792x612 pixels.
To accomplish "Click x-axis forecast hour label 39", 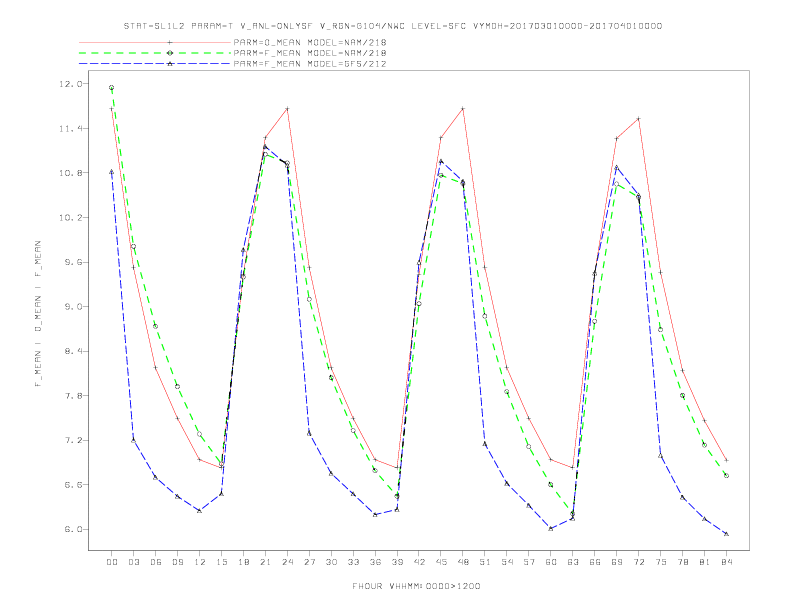I will point(397,562).
